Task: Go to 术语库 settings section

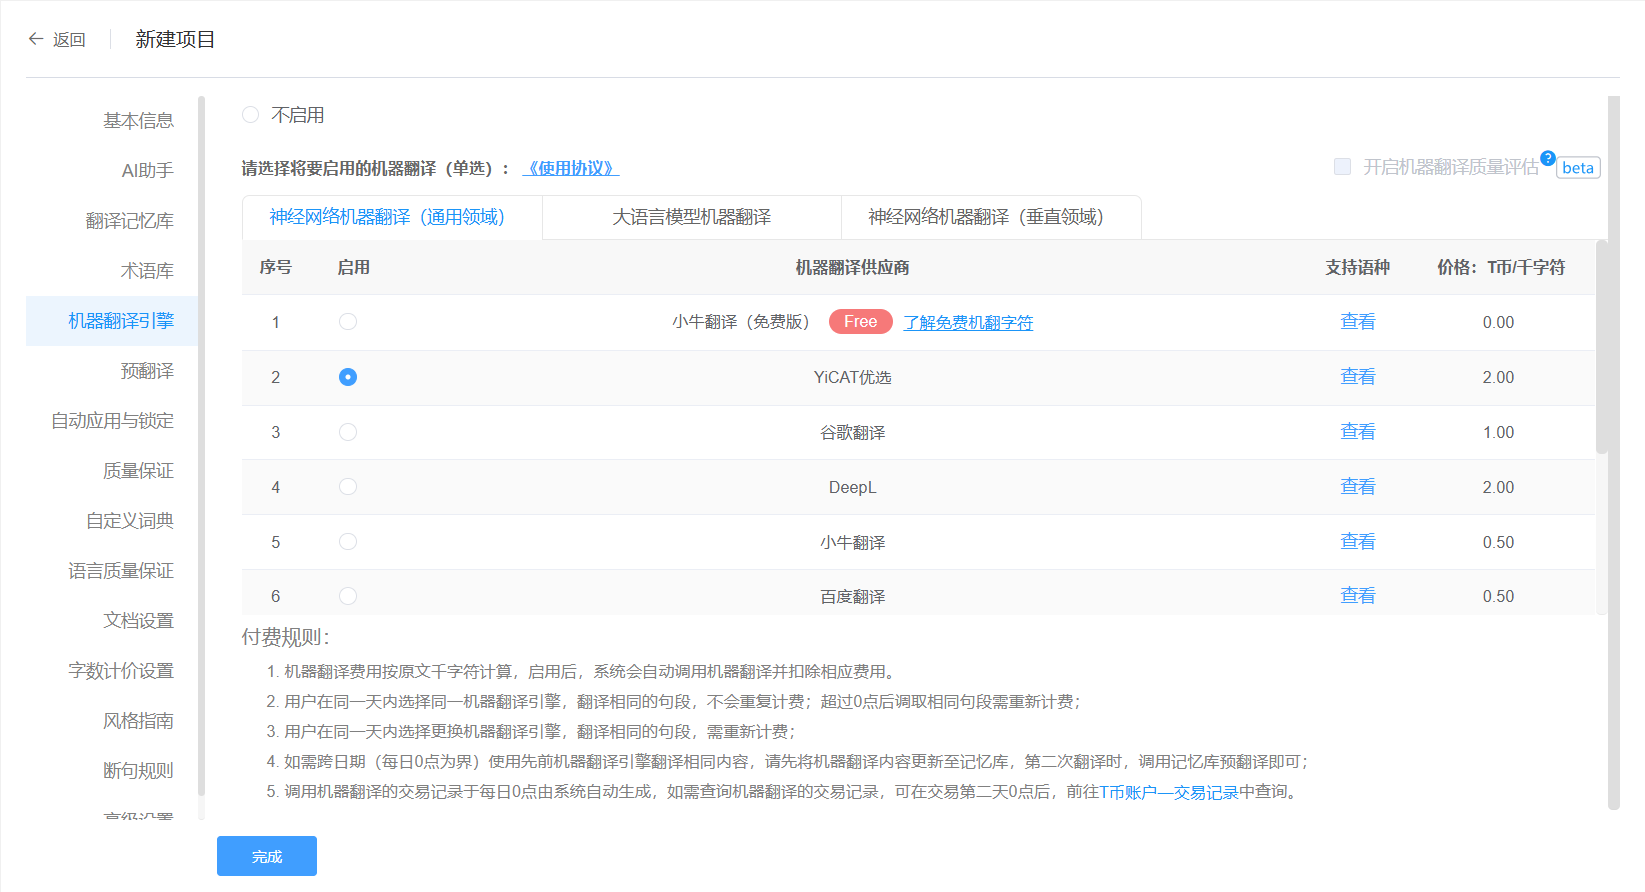Action: pos(147,271)
